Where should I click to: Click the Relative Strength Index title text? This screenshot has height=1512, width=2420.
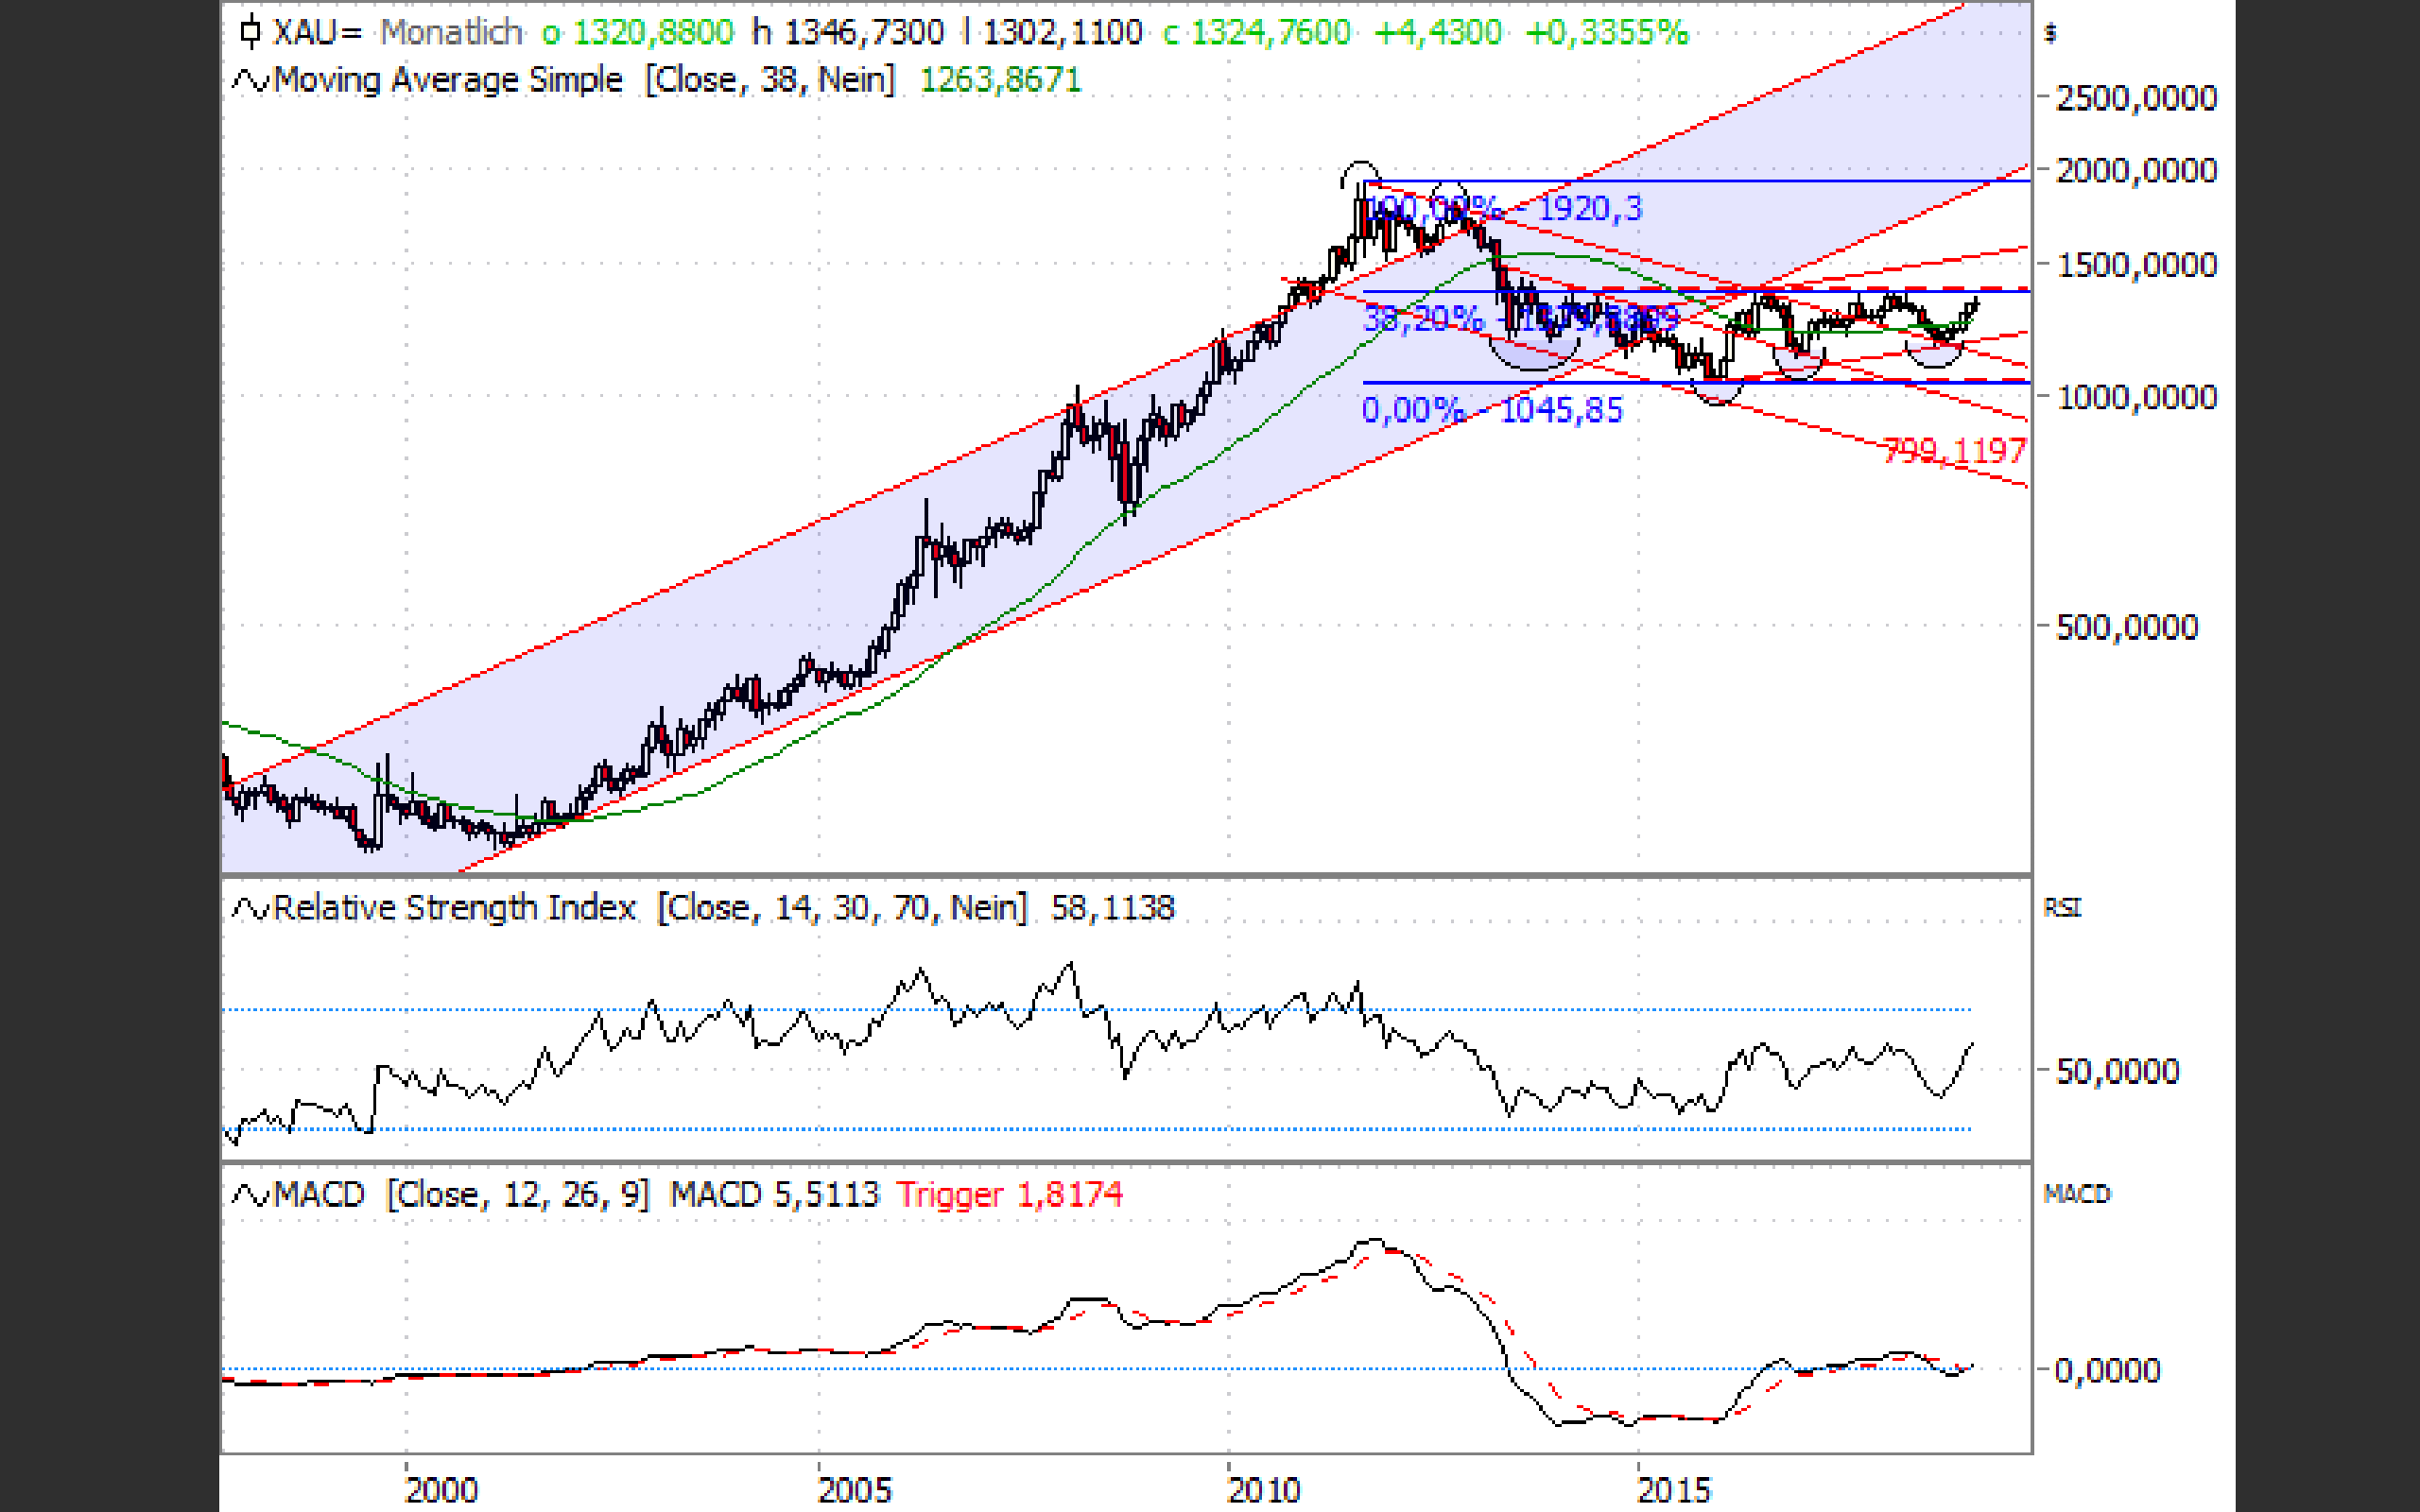455,908
